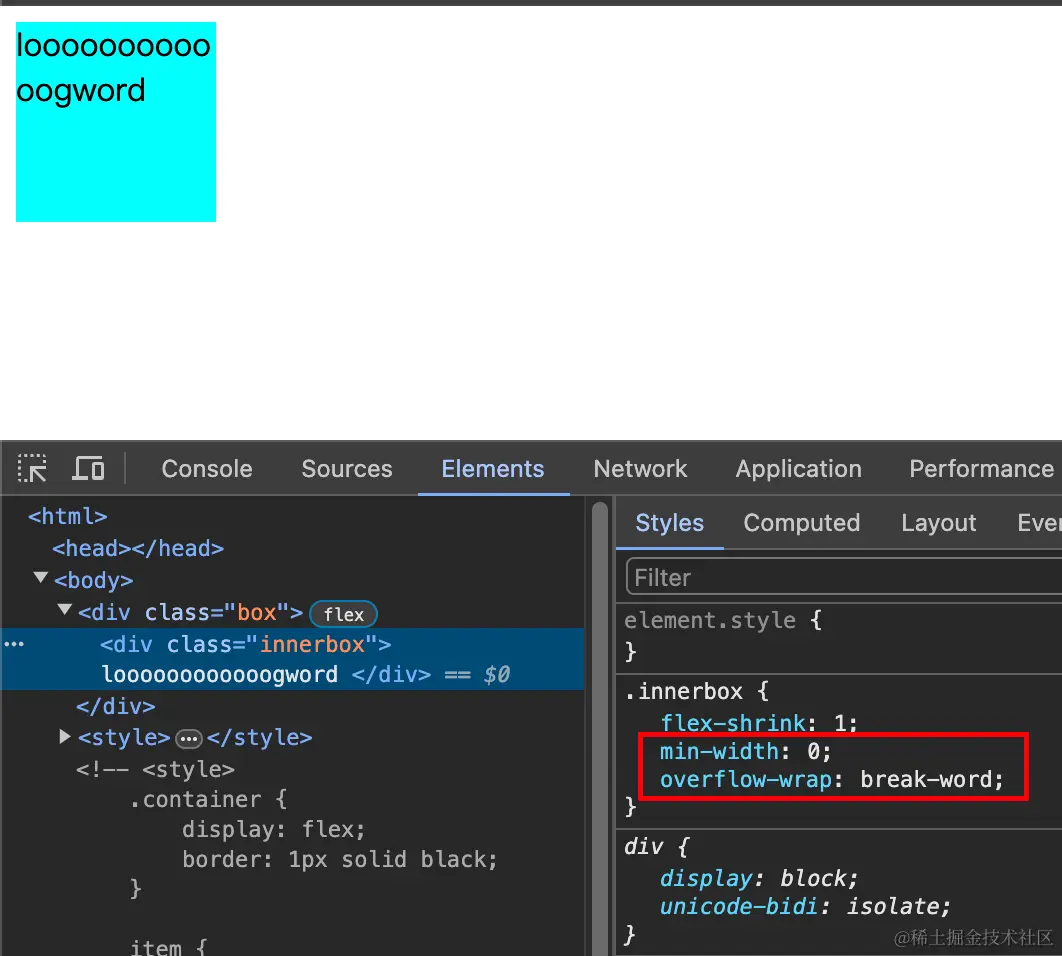
Task: Click the looooooooooooogword text node
Action: [x=220, y=675]
